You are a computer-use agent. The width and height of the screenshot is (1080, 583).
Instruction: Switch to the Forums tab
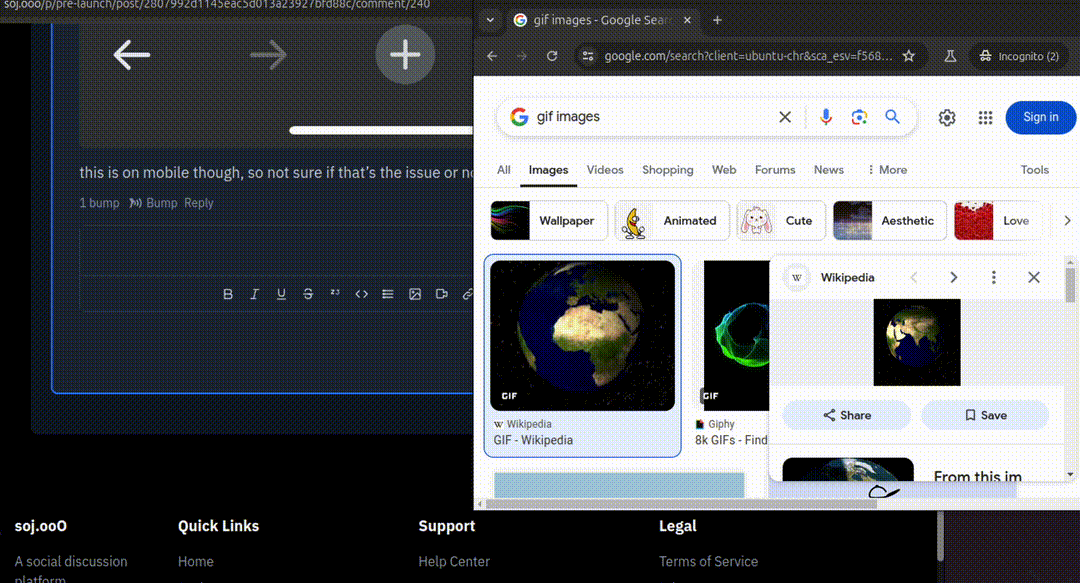click(775, 170)
